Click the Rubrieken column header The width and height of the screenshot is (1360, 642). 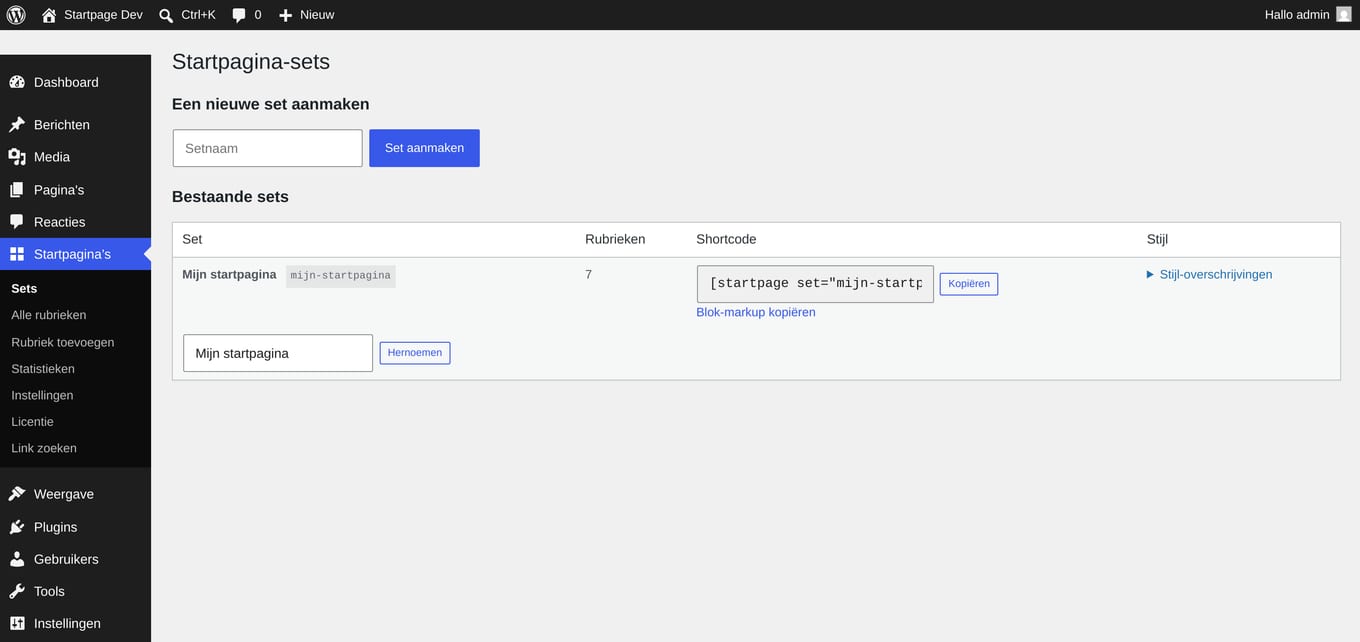[615, 239]
